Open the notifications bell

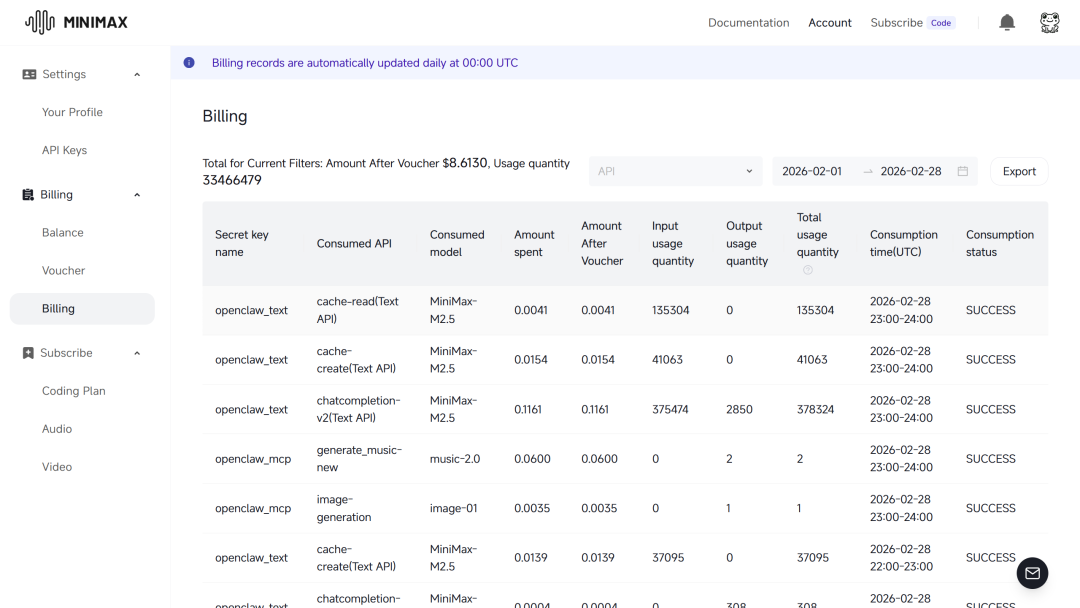[1007, 22]
